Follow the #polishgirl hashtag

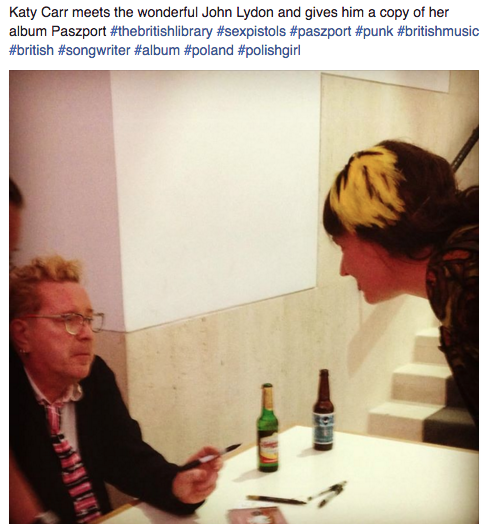point(269,50)
